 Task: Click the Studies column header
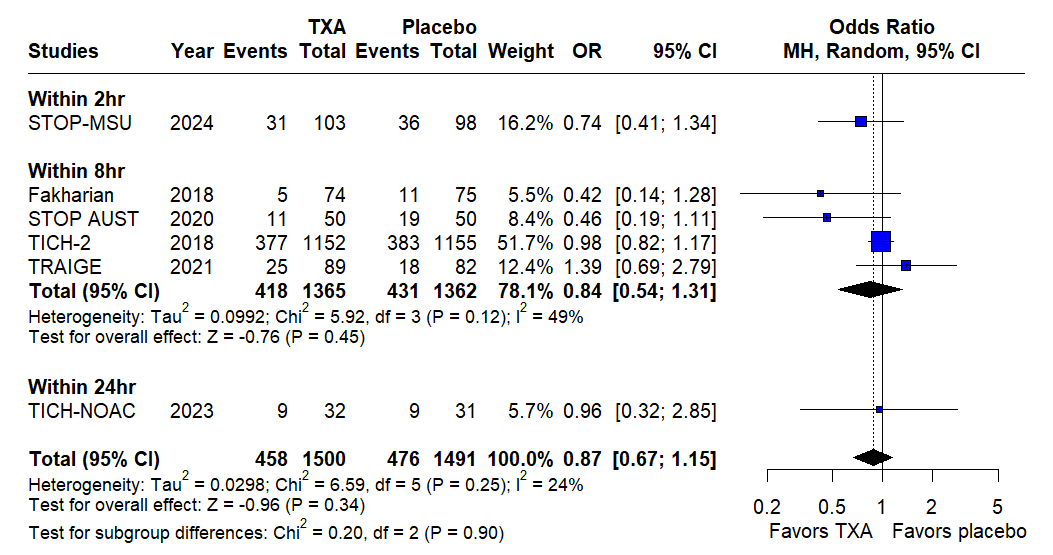(x=63, y=51)
